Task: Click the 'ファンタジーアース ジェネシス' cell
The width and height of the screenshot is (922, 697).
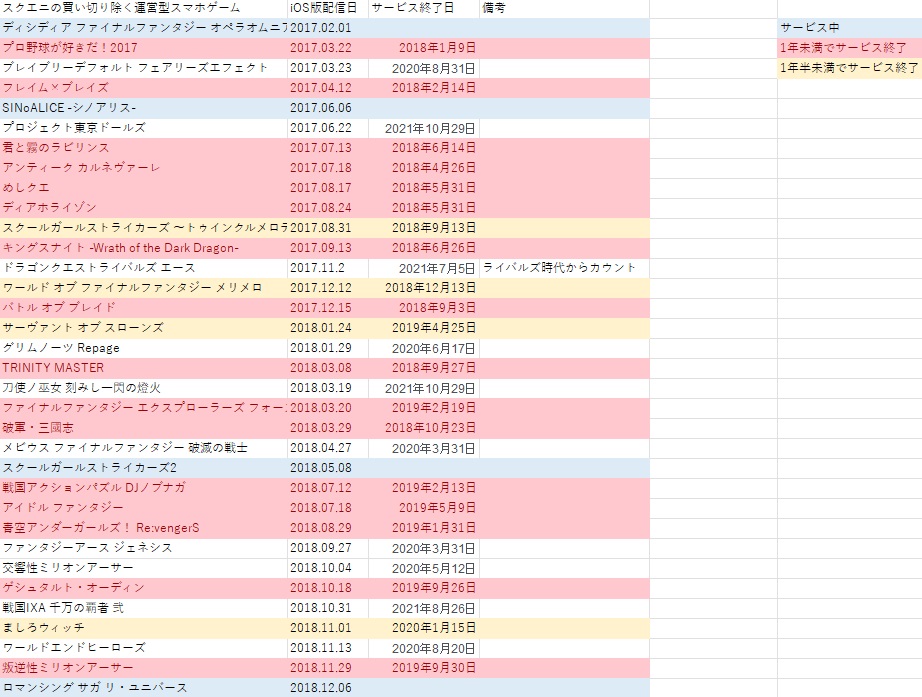Action: [144, 548]
